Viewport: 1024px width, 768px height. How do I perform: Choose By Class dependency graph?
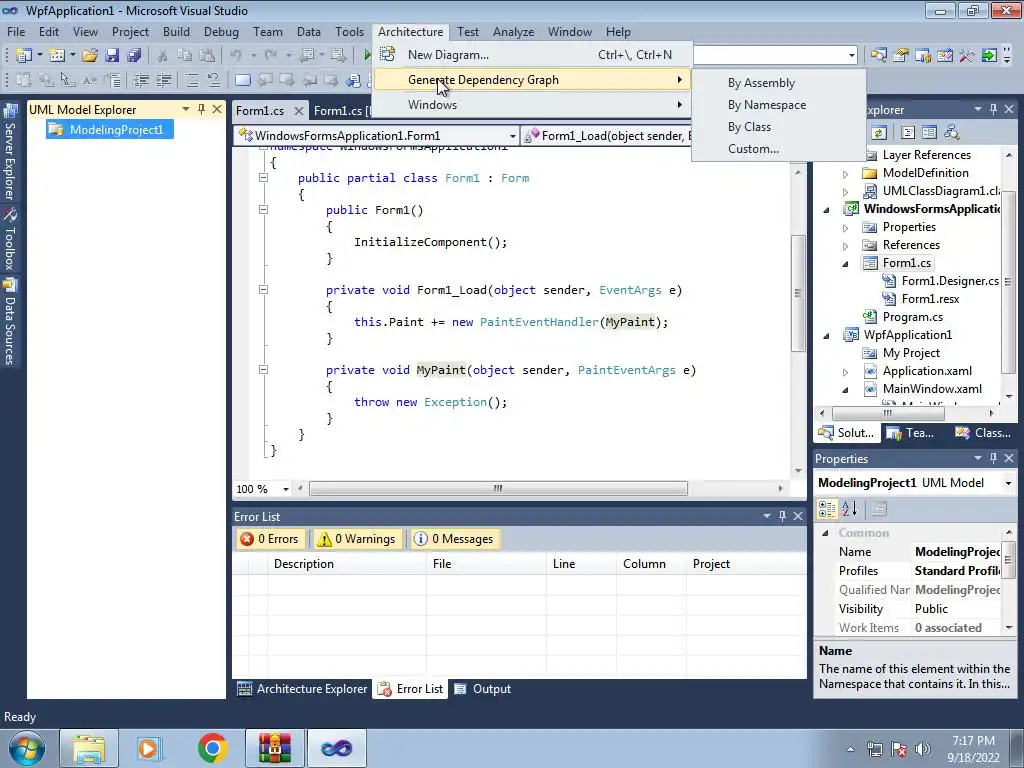click(x=749, y=127)
